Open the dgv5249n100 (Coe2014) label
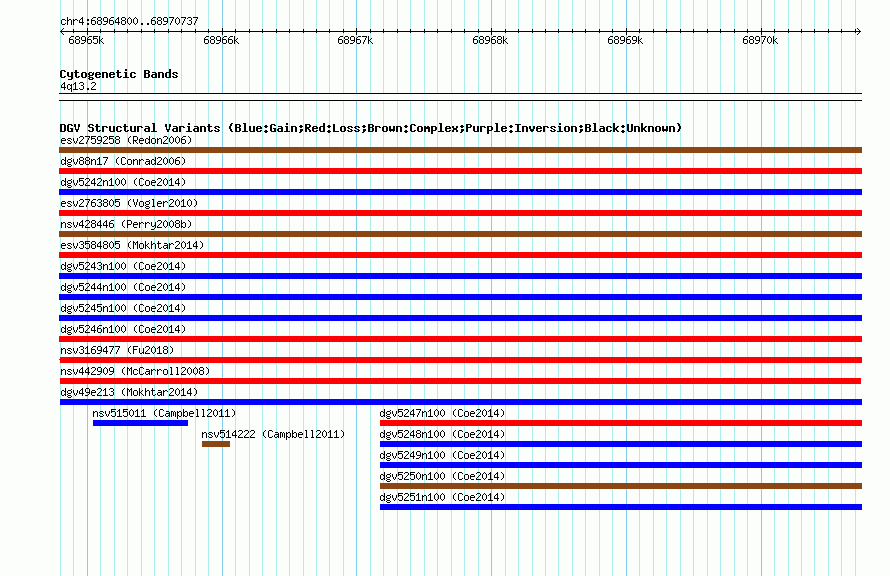 (442, 455)
